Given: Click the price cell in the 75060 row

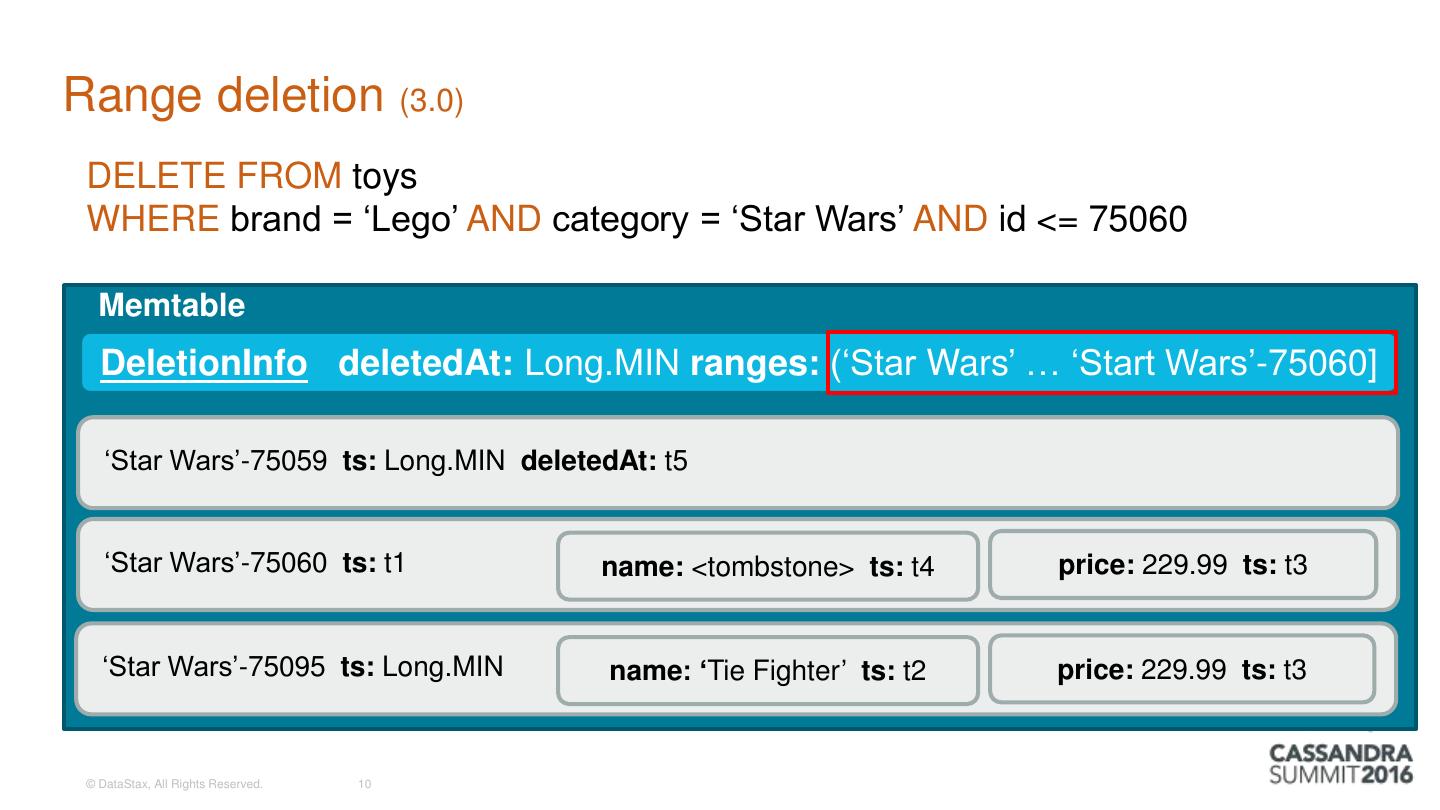Looking at the screenshot, I should [x=1182, y=565].
